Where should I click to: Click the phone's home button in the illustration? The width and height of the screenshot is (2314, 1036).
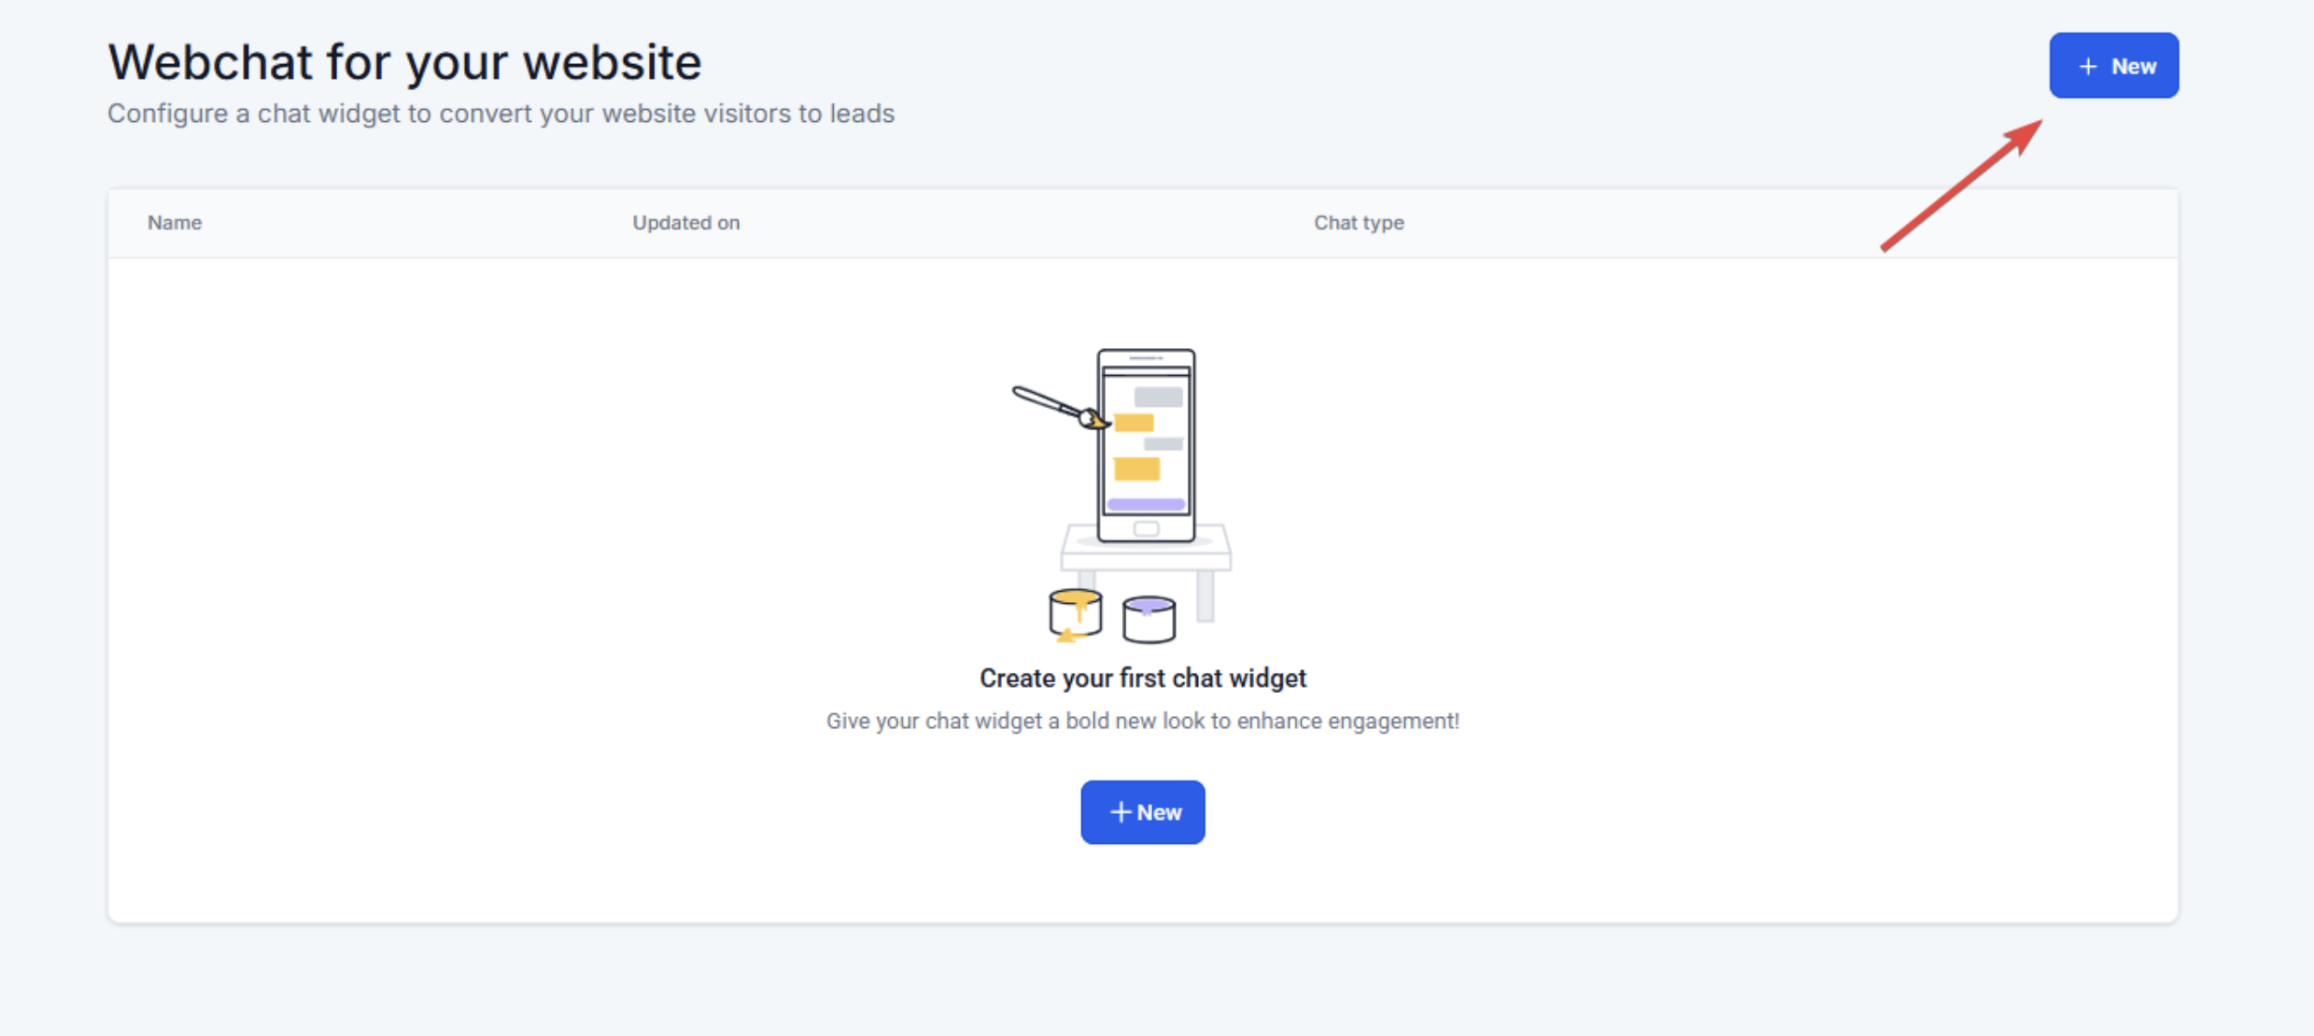(1146, 529)
